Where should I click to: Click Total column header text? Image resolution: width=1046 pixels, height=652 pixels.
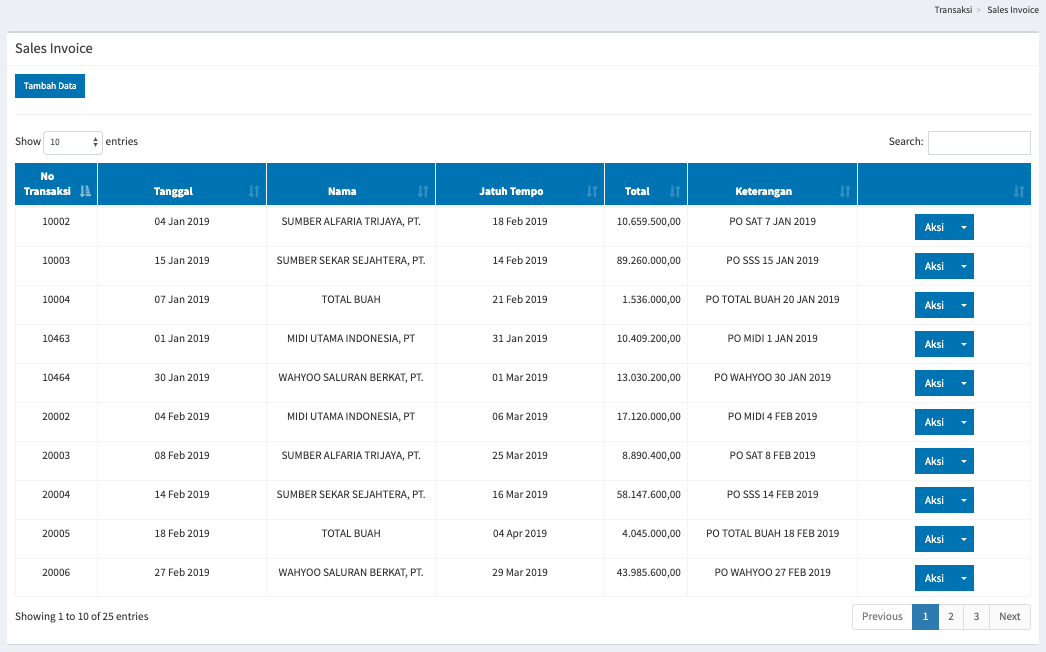click(x=637, y=192)
